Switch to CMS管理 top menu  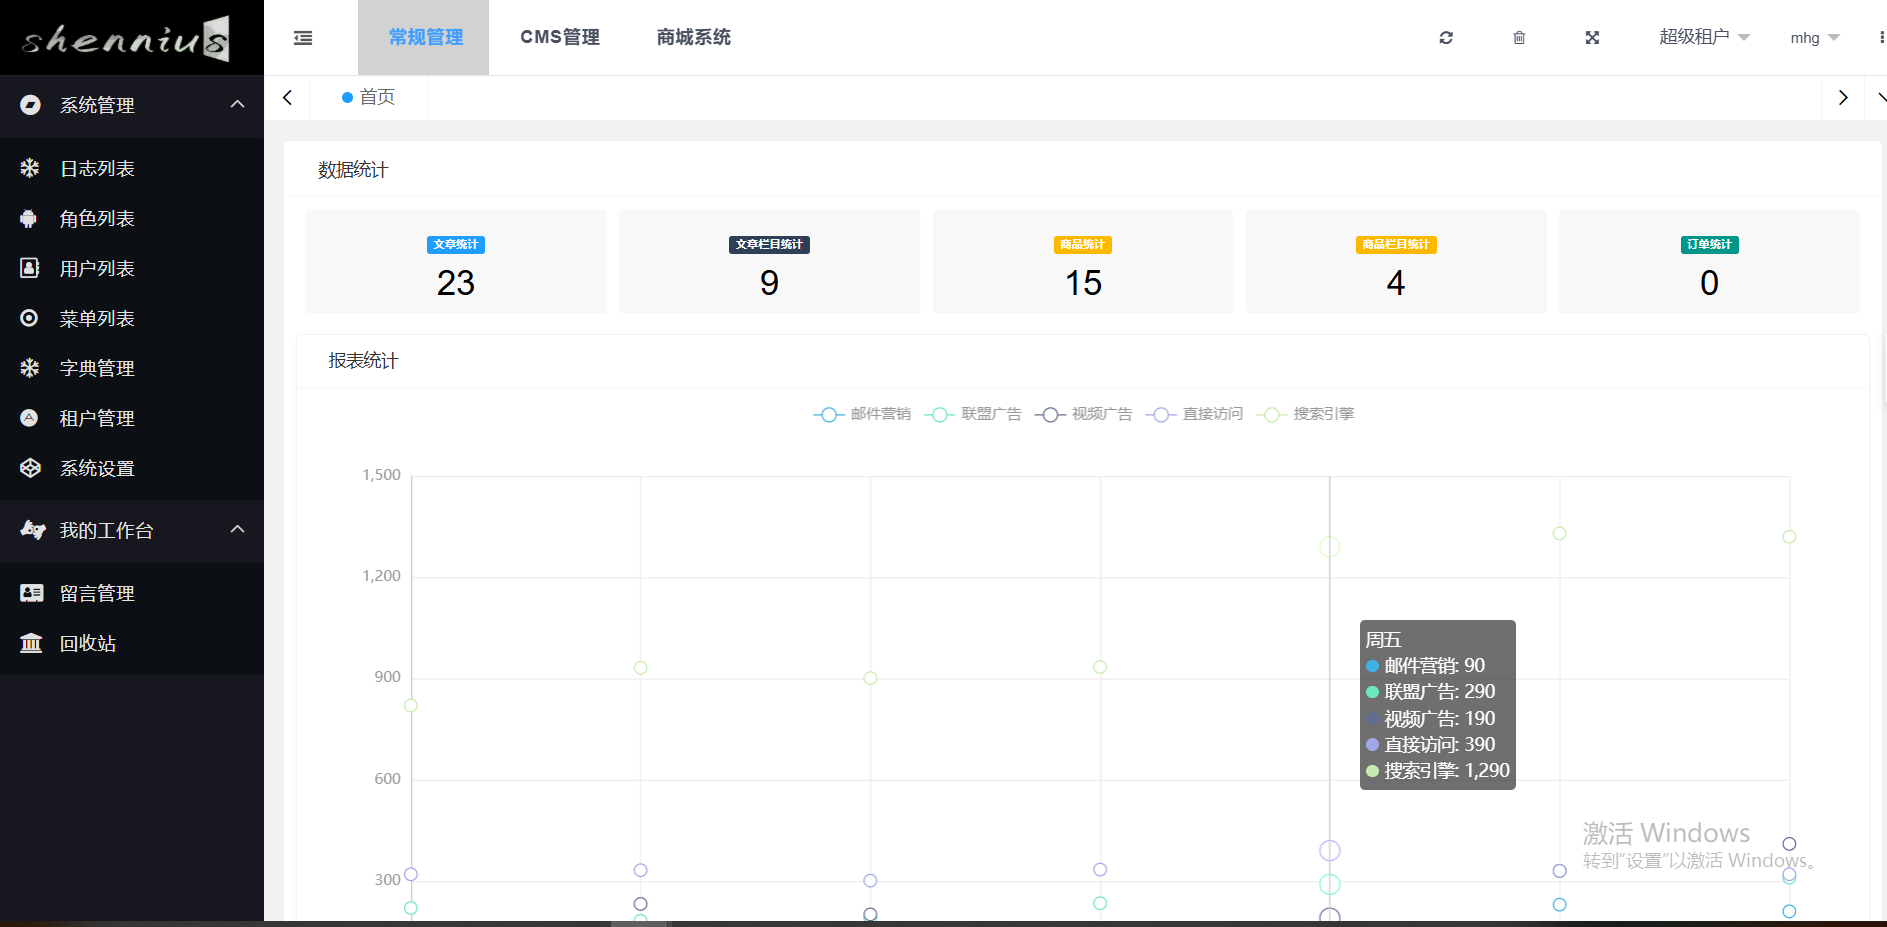[x=560, y=37]
